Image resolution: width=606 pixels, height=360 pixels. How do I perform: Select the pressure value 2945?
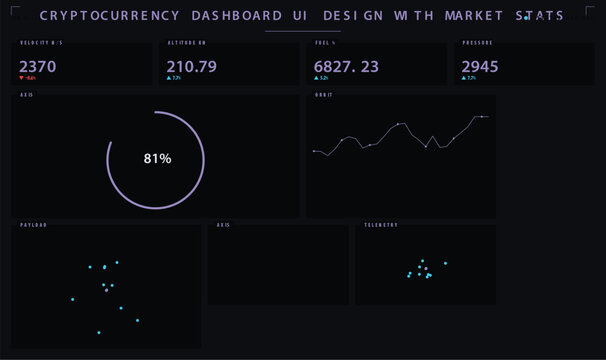pyautogui.click(x=480, y=67)
